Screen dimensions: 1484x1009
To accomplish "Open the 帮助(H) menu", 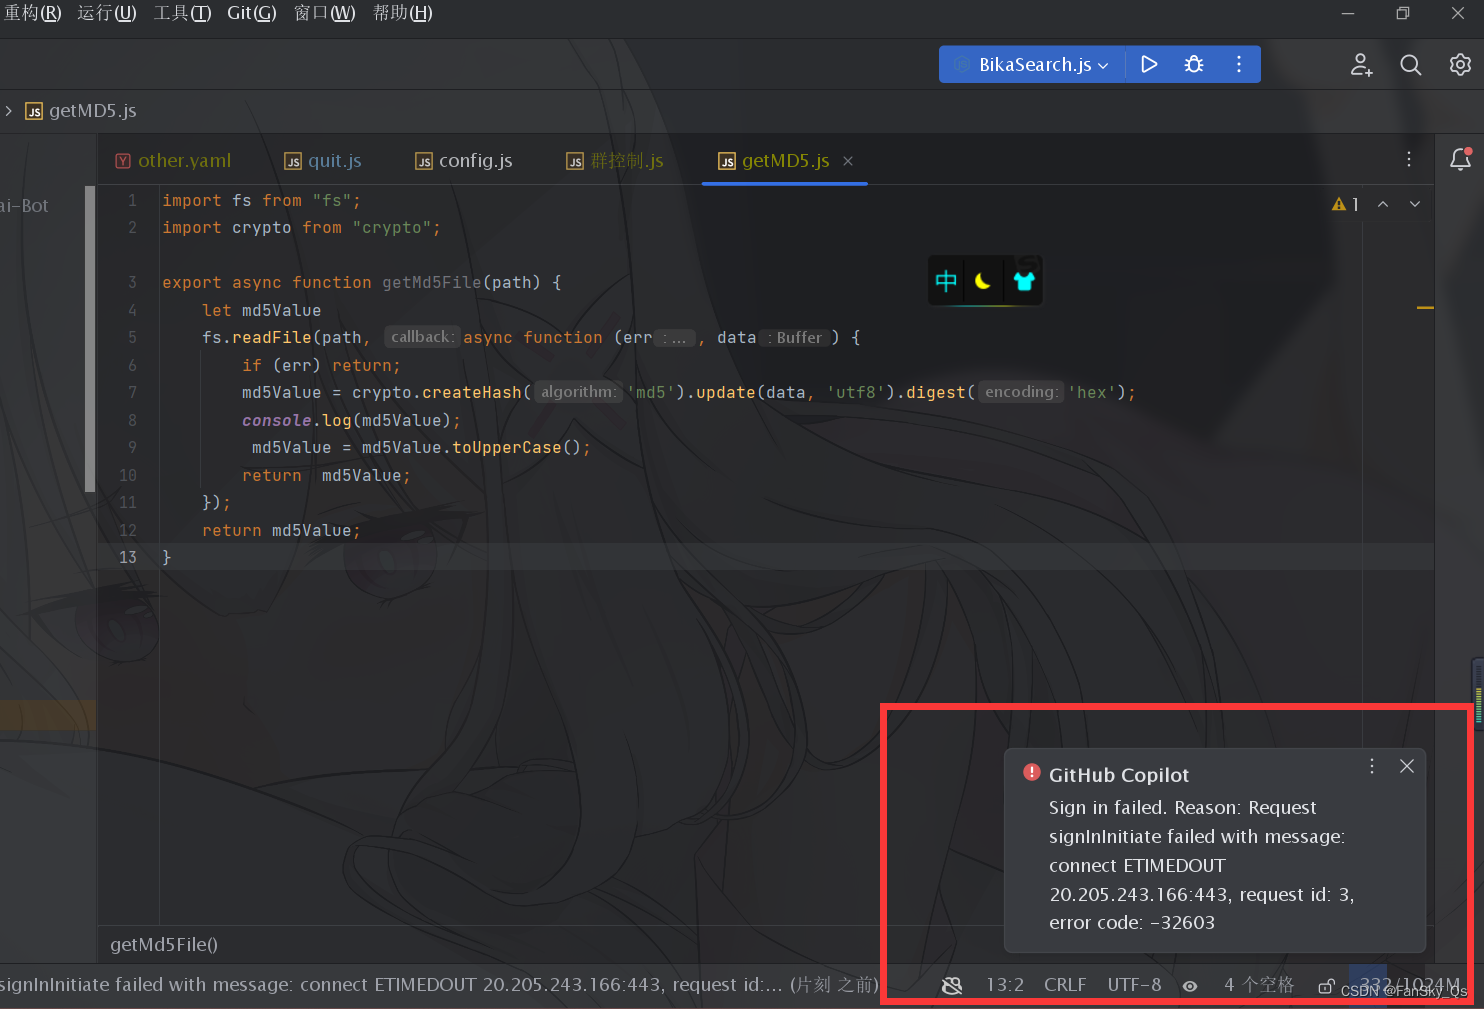I will (x=403, y=13).
